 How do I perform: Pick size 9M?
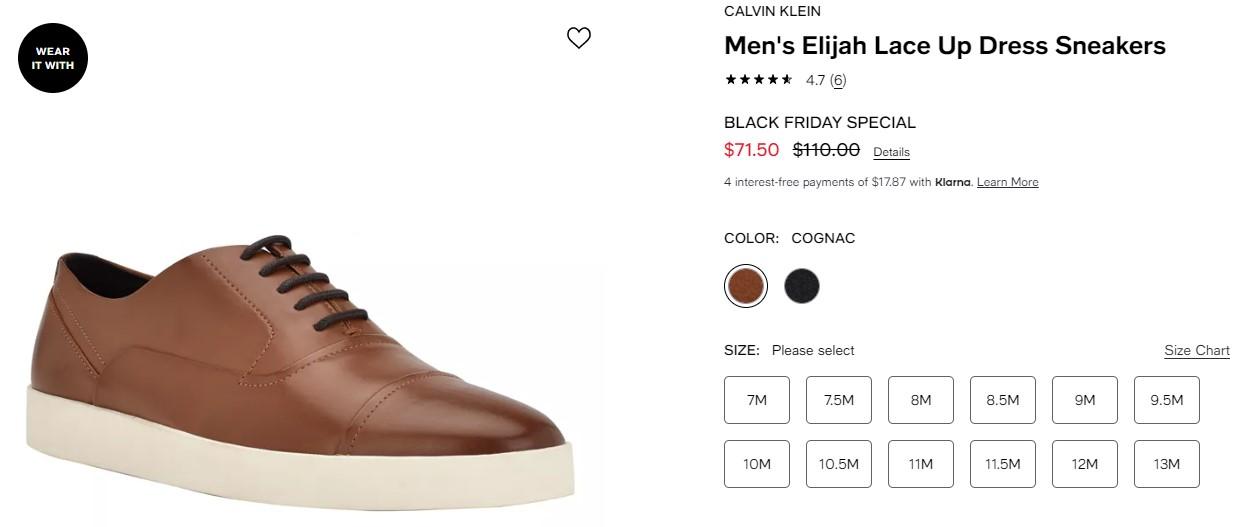(1085, 400)
